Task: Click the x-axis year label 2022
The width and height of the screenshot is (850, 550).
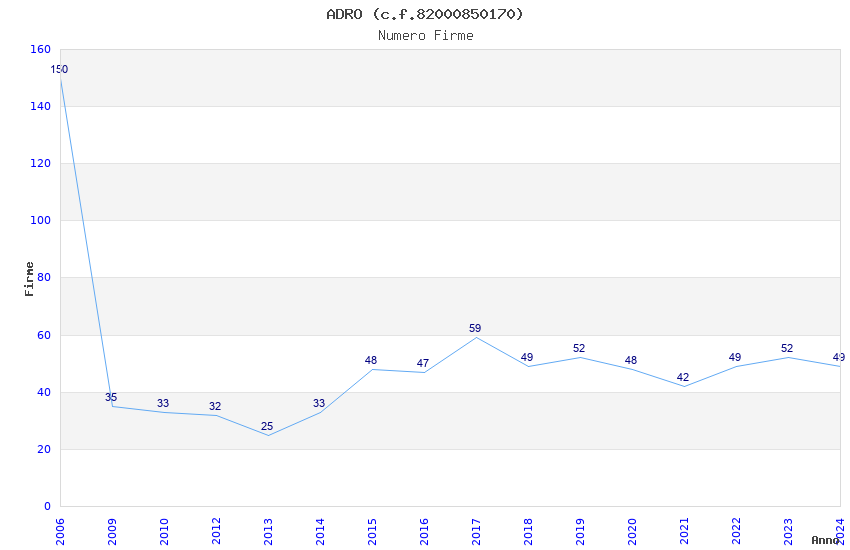Action: [x=737, y=532]
